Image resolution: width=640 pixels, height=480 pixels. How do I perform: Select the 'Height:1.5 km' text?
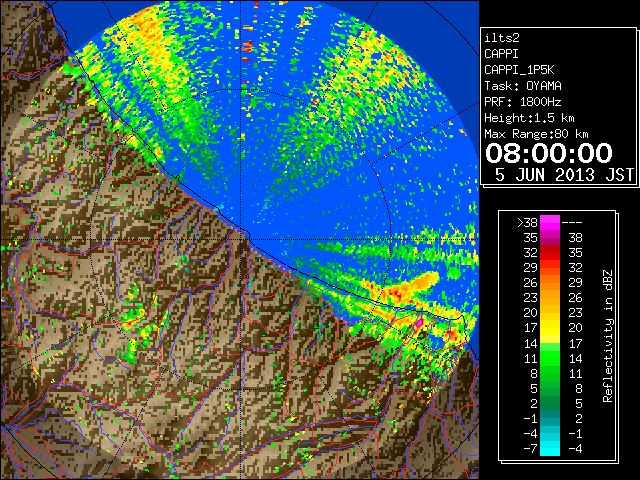point(529,118)
